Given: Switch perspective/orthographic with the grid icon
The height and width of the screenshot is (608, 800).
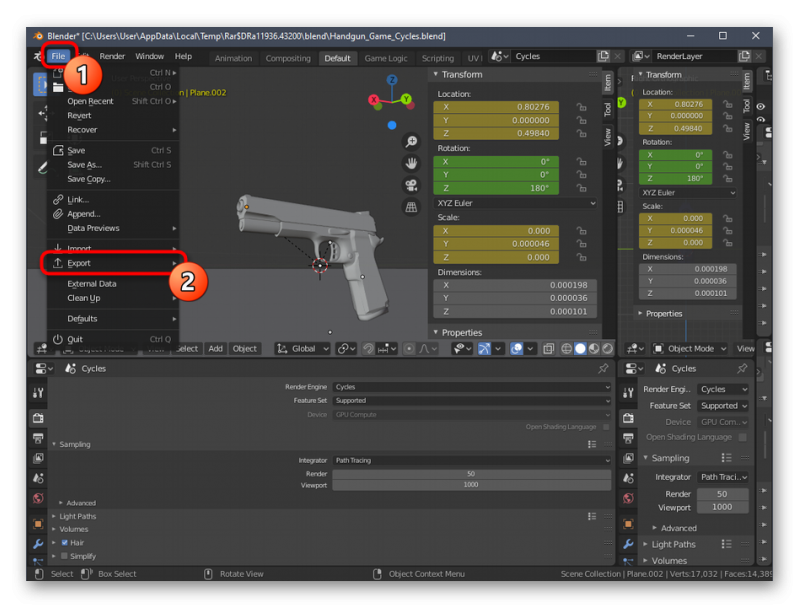Looking at the screenshot, I should 411,207.
